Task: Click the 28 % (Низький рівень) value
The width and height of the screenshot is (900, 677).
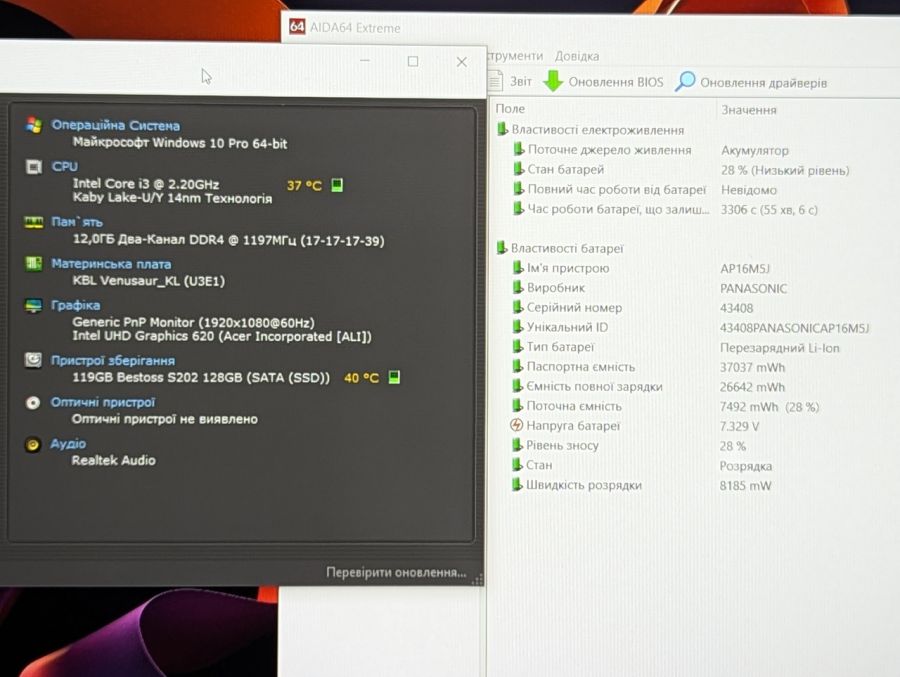Action: 785,171
